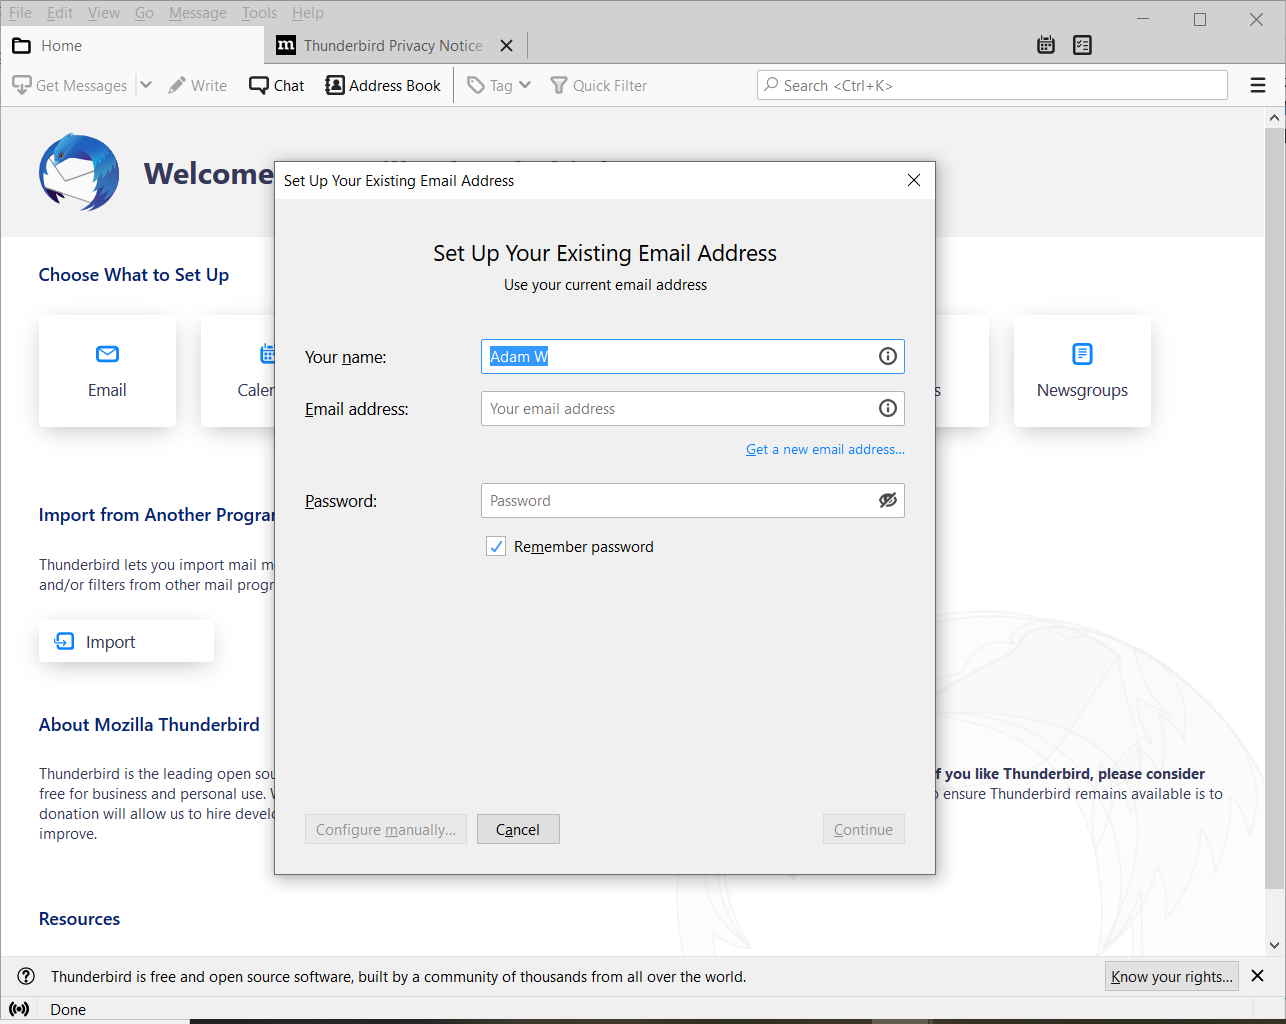
Task: Expand the Tag dropdown arrow
Action: pyautogui.click(x=525, y=85)
